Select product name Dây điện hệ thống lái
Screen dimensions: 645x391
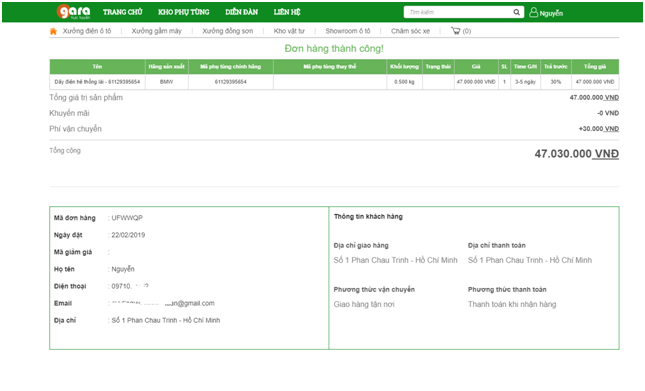tap(97, 82)
